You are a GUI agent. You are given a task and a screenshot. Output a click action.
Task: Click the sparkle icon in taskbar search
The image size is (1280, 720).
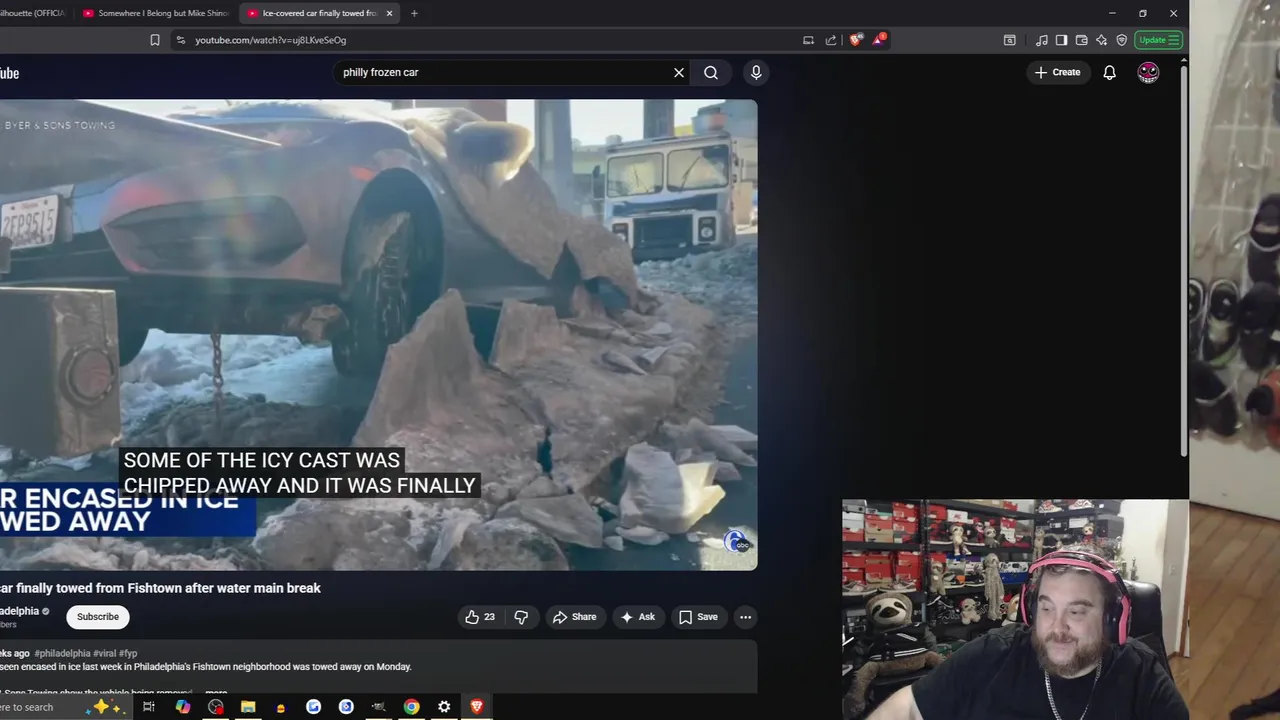click(105, 707)
